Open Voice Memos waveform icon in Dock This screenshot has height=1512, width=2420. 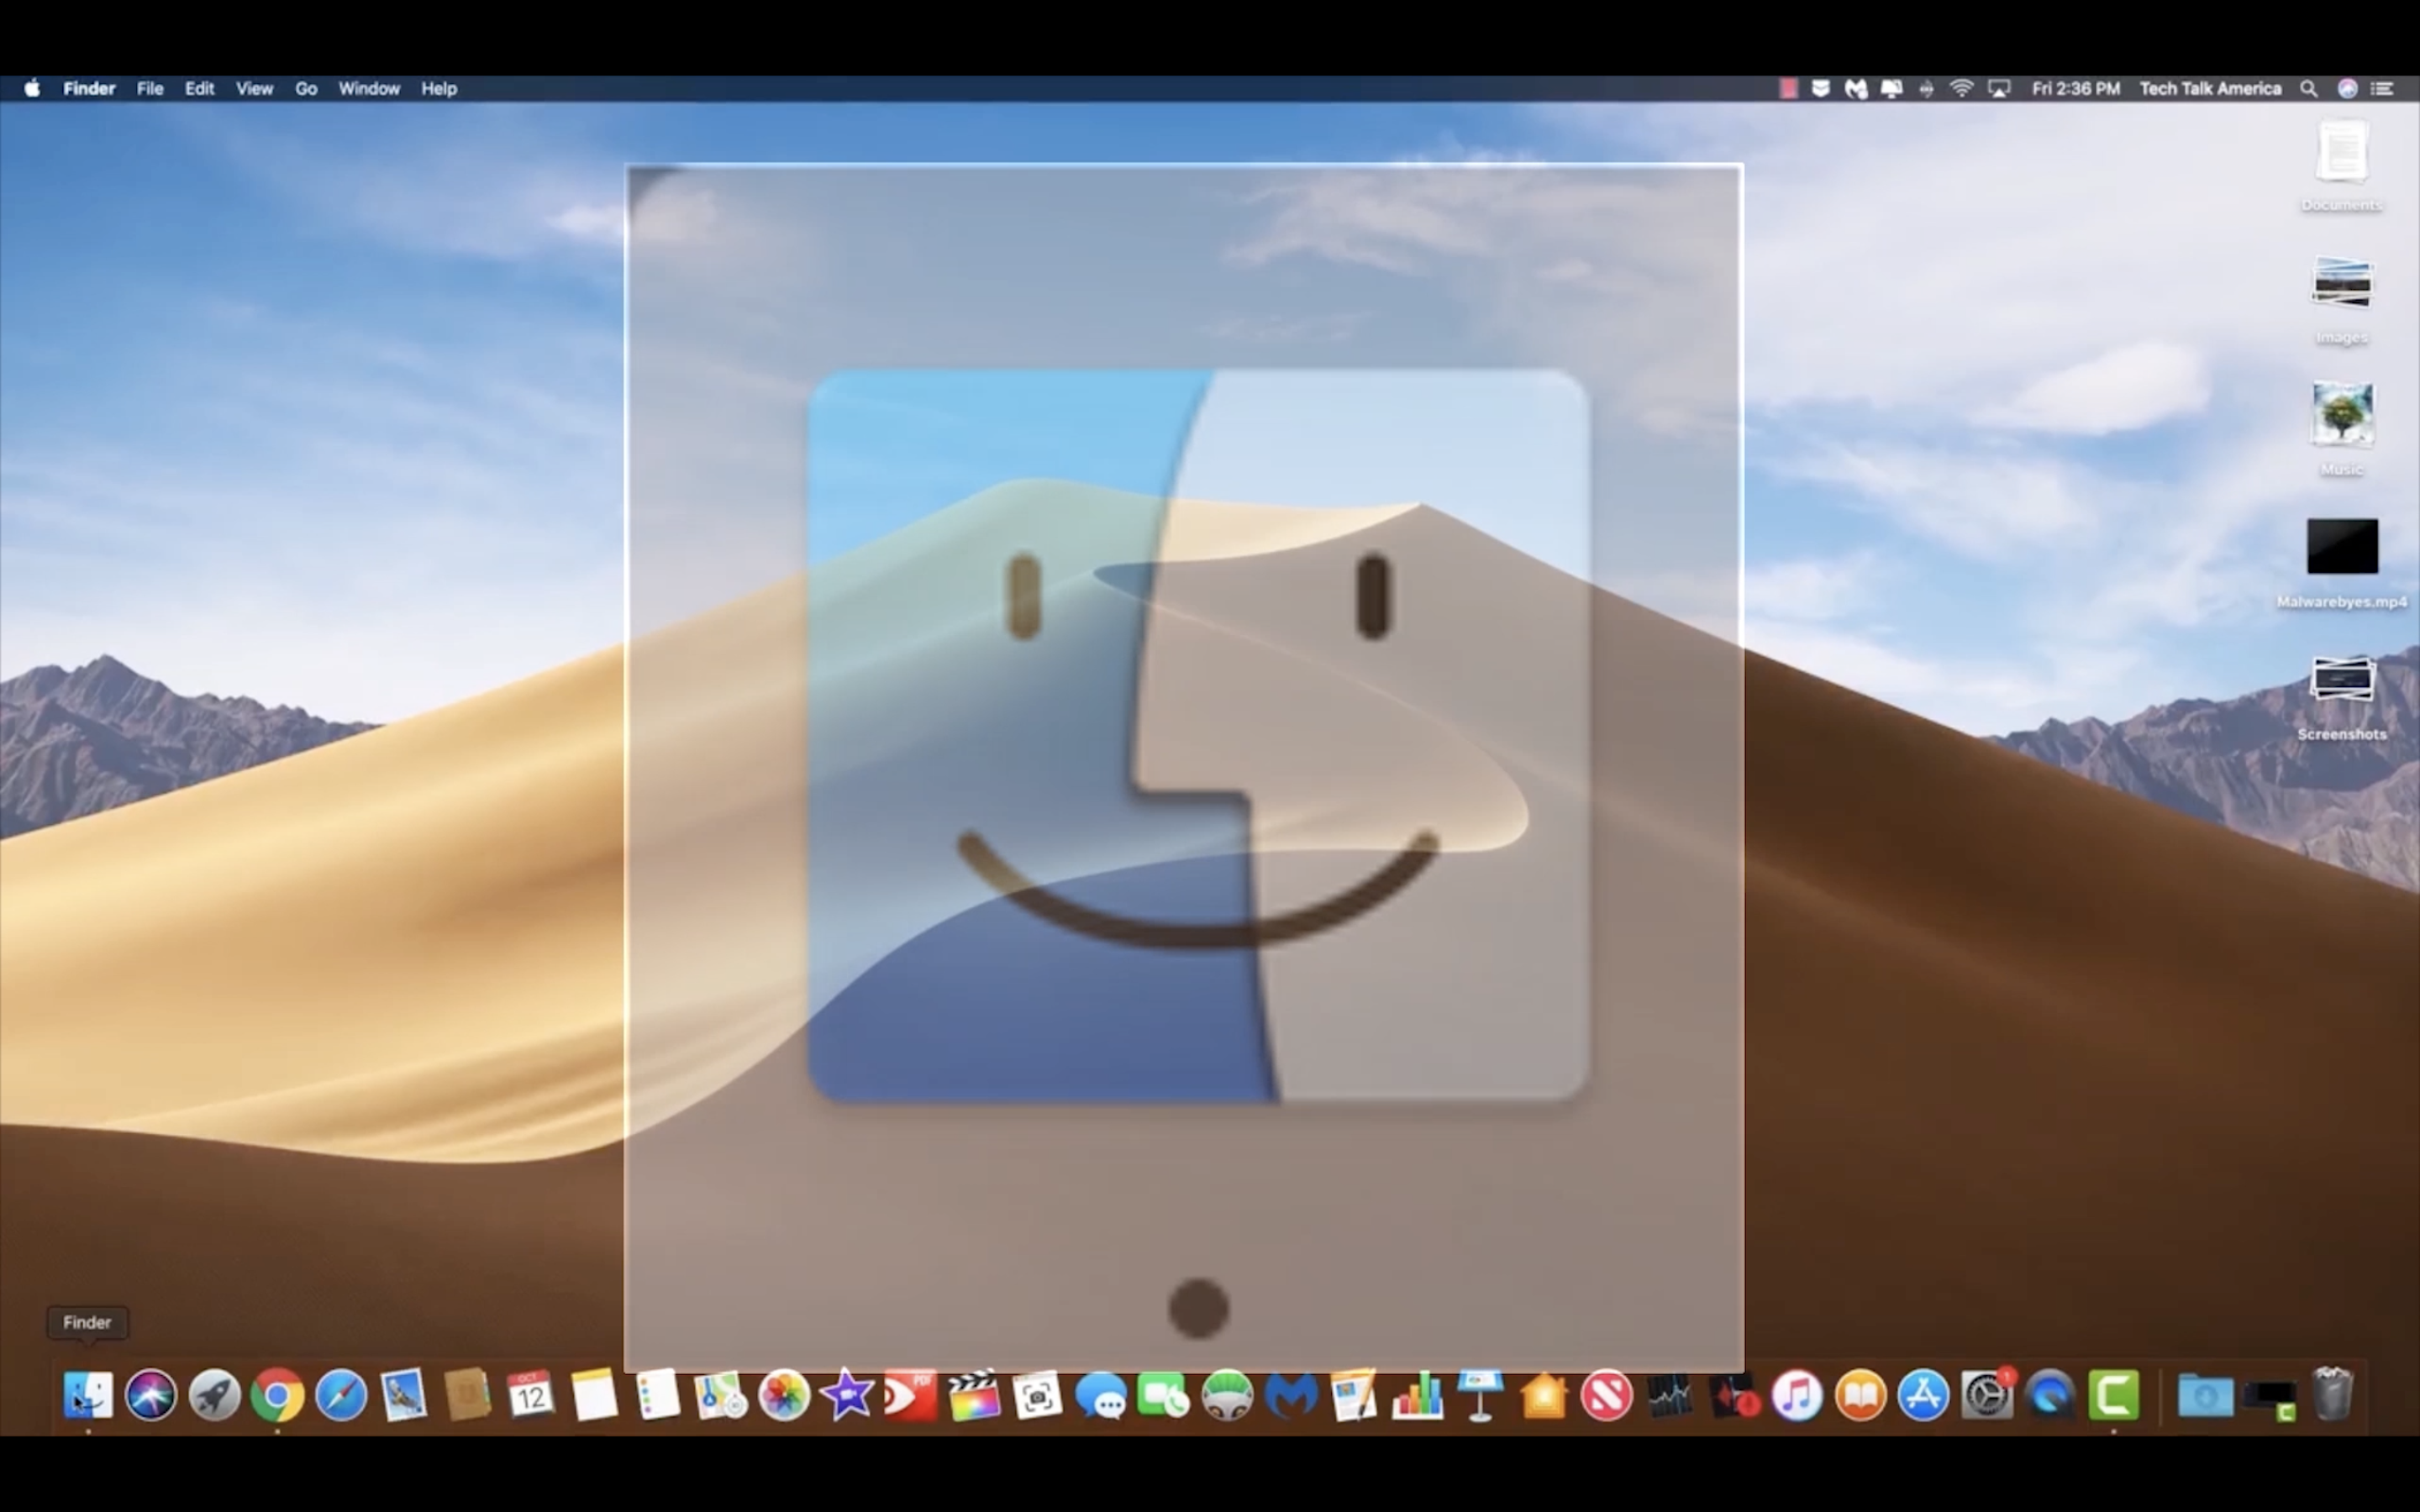(x=1734, y=1395)
